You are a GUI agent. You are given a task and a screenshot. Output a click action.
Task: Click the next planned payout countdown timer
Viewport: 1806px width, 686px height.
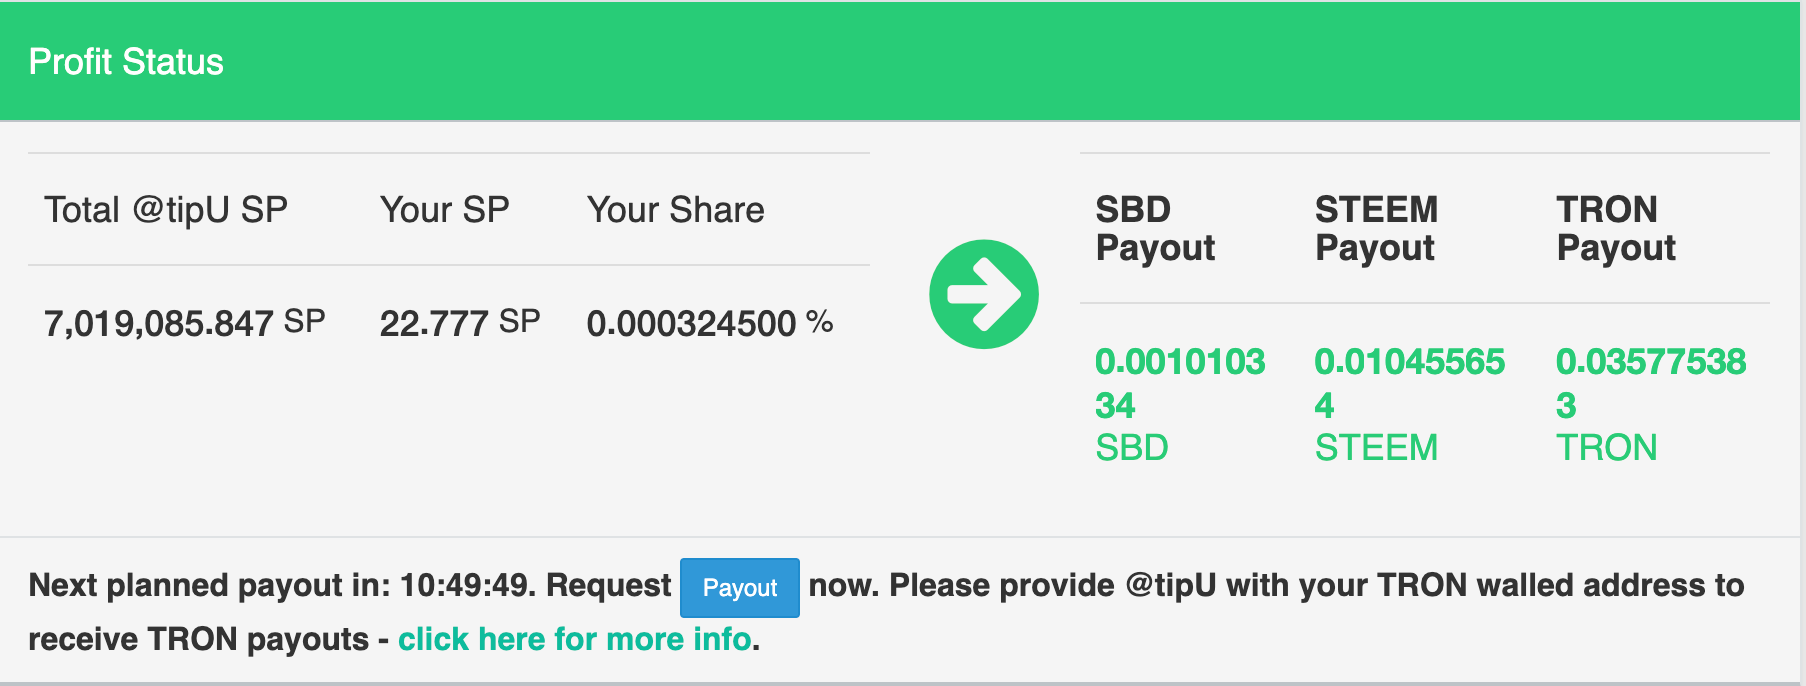coord(464,585)
